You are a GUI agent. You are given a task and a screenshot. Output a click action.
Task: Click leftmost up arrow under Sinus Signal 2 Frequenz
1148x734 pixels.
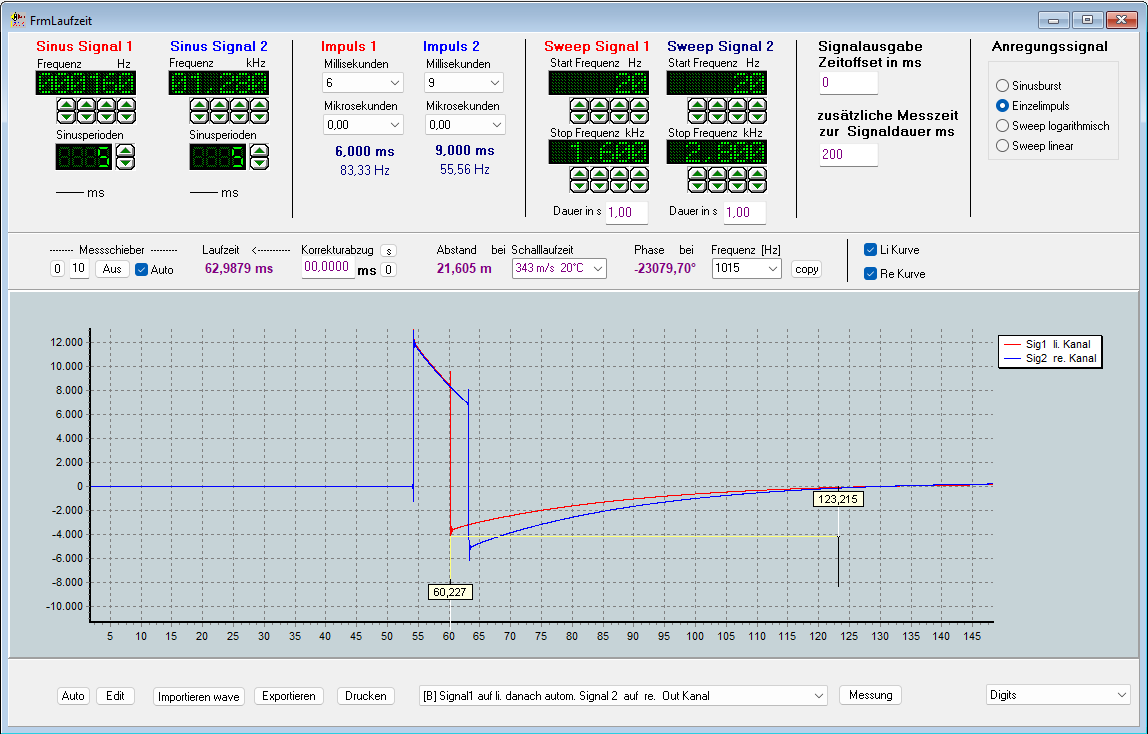[x=200, y=105]
